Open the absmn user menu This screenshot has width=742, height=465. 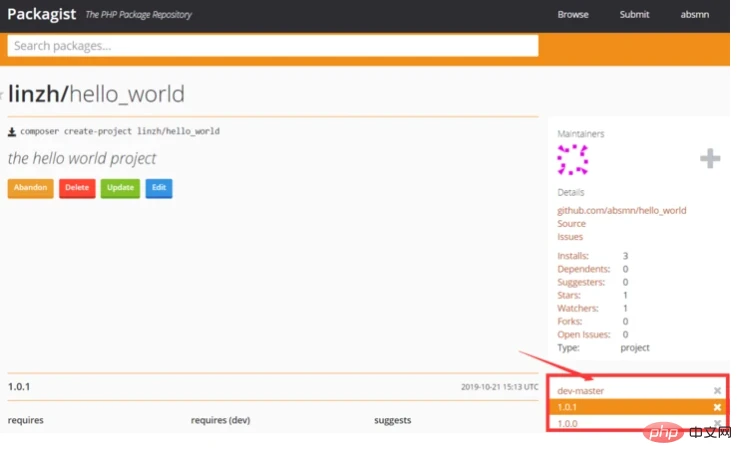tap(694, 15)
